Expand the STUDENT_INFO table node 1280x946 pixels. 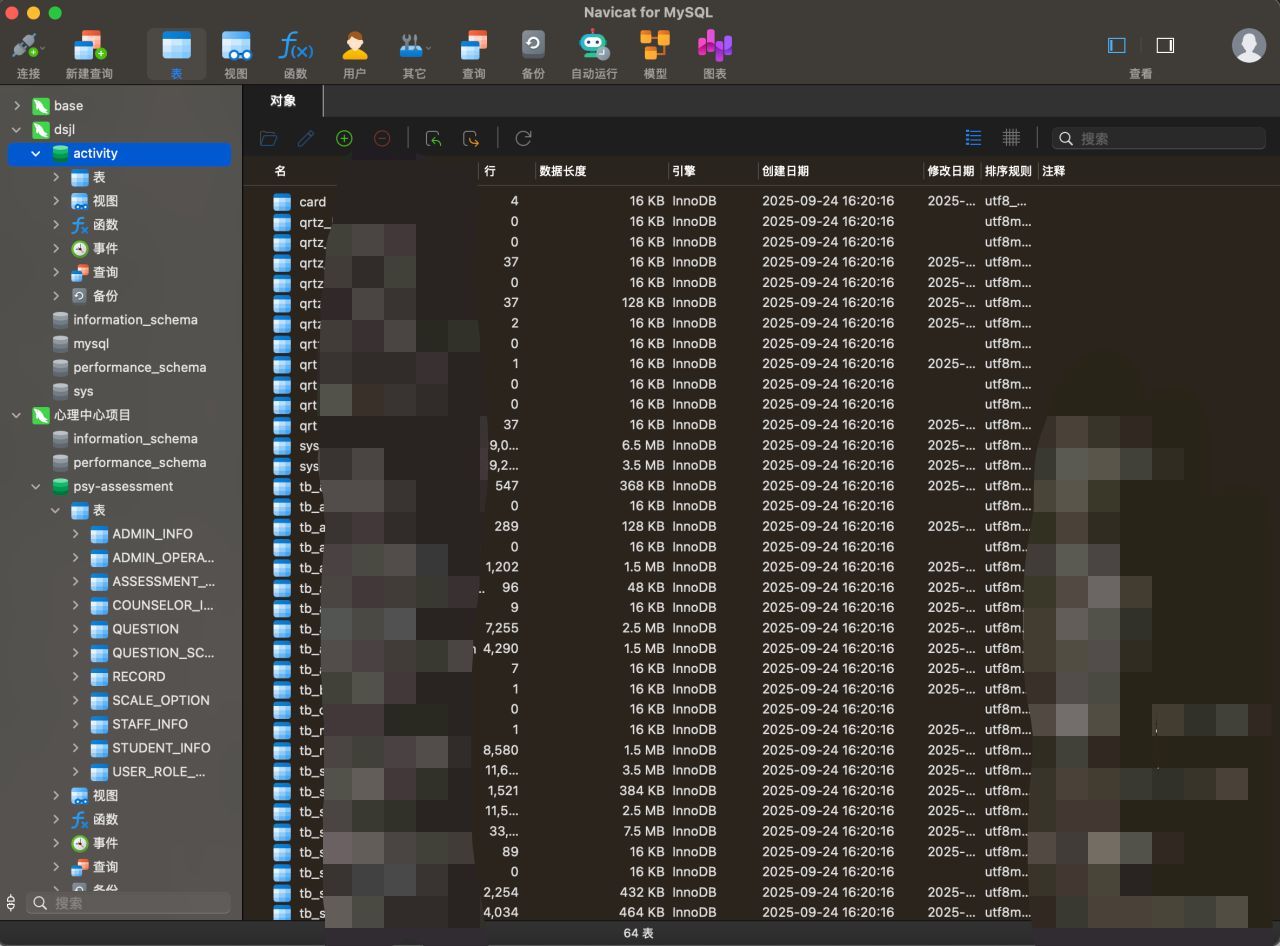[x=76, y=748]
